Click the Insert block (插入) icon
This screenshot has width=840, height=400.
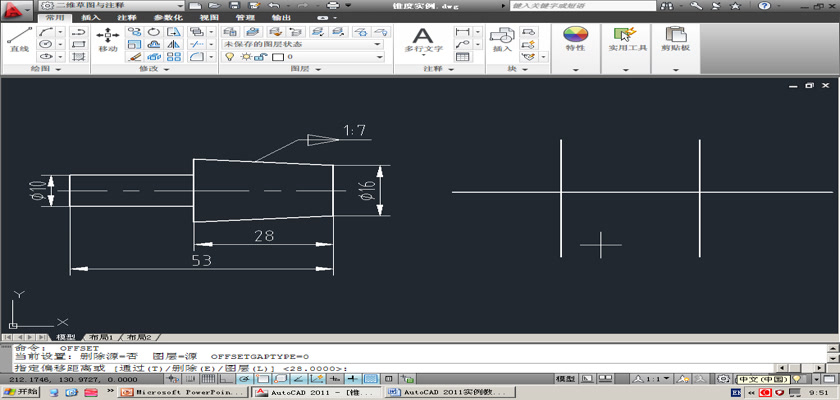[x=502, y=40]
